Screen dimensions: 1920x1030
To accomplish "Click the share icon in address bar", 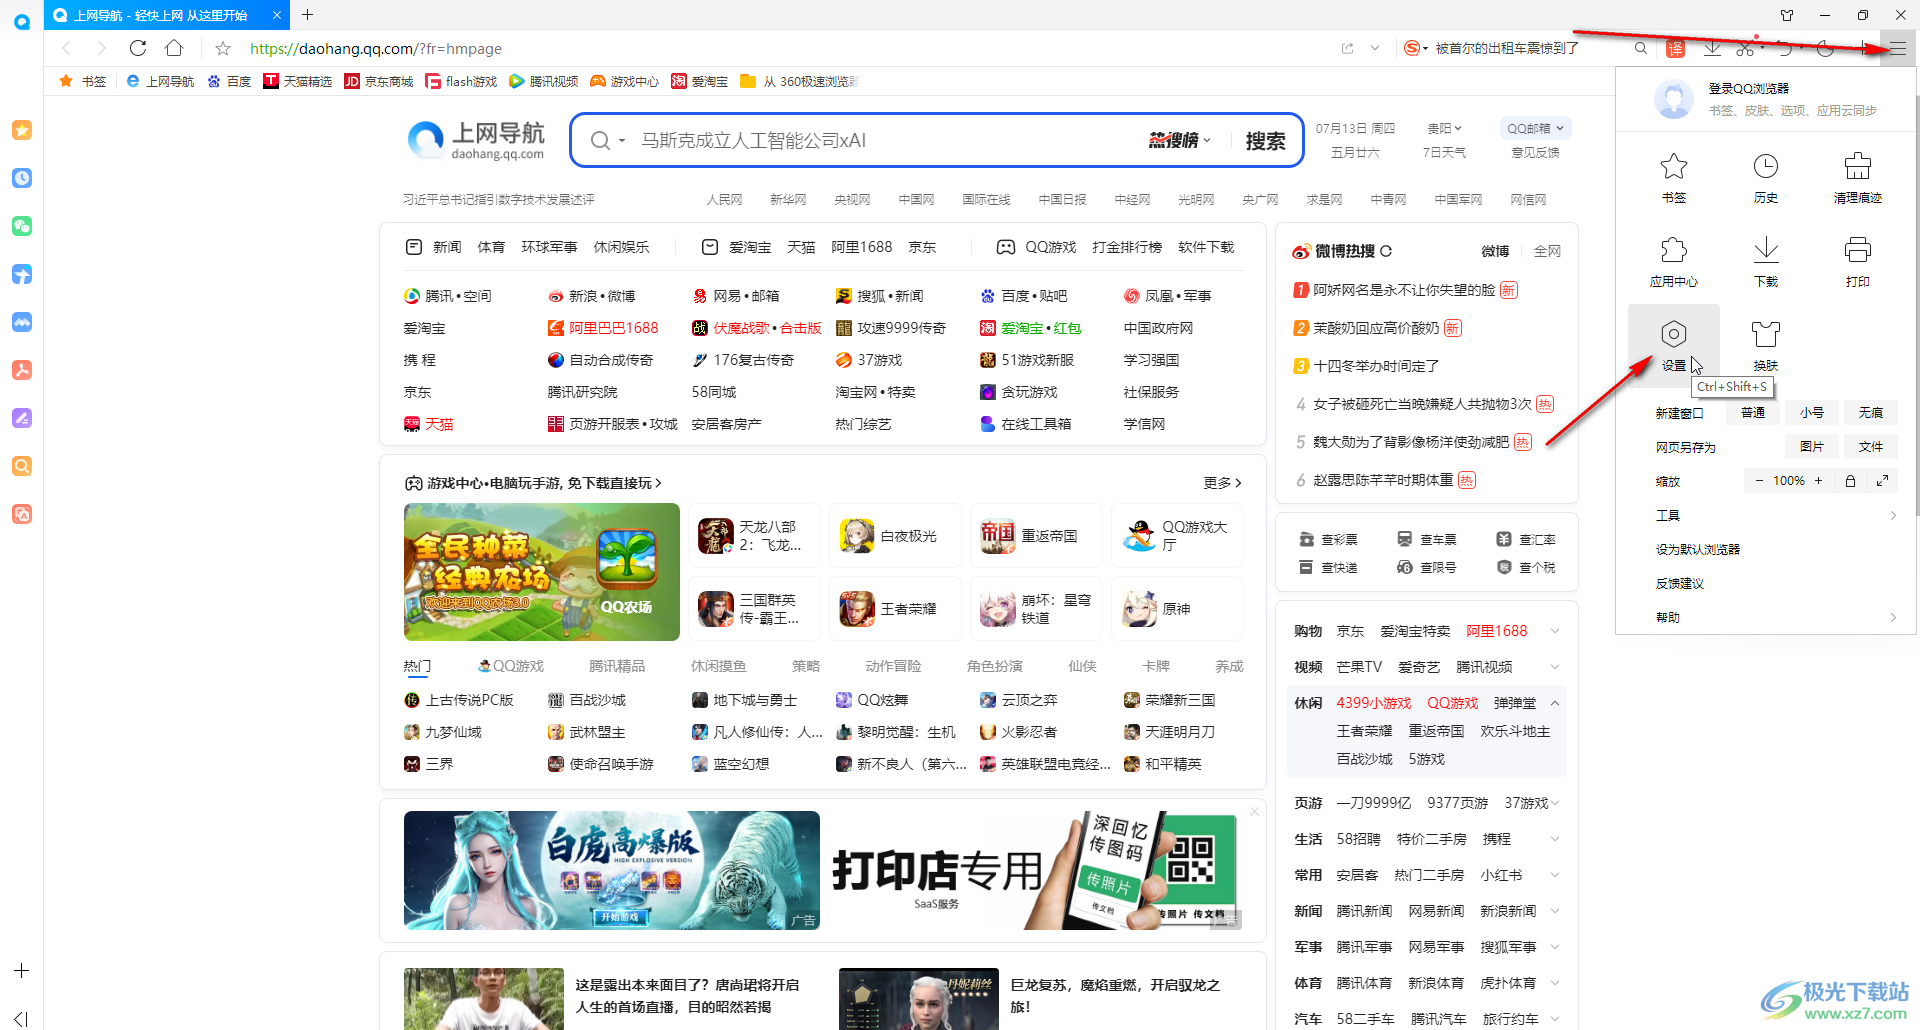I will [1348, 48].
